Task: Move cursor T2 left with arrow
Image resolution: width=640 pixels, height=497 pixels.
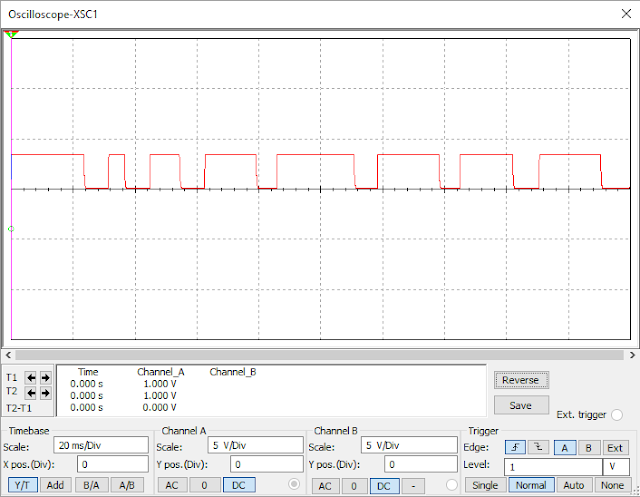Action: tap(31, 393)
